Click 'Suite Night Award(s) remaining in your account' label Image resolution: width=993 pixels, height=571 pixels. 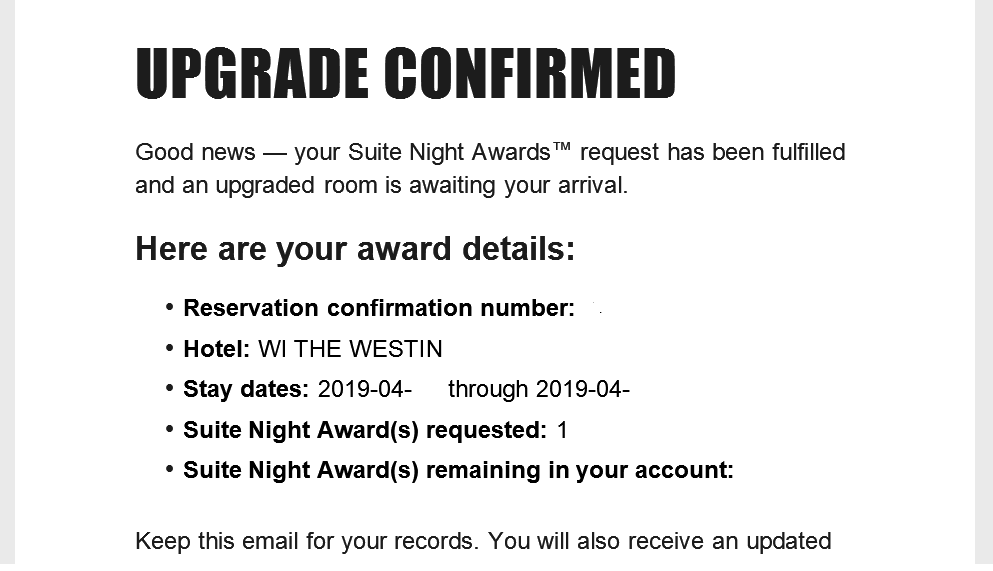click(x=458, y=470)
